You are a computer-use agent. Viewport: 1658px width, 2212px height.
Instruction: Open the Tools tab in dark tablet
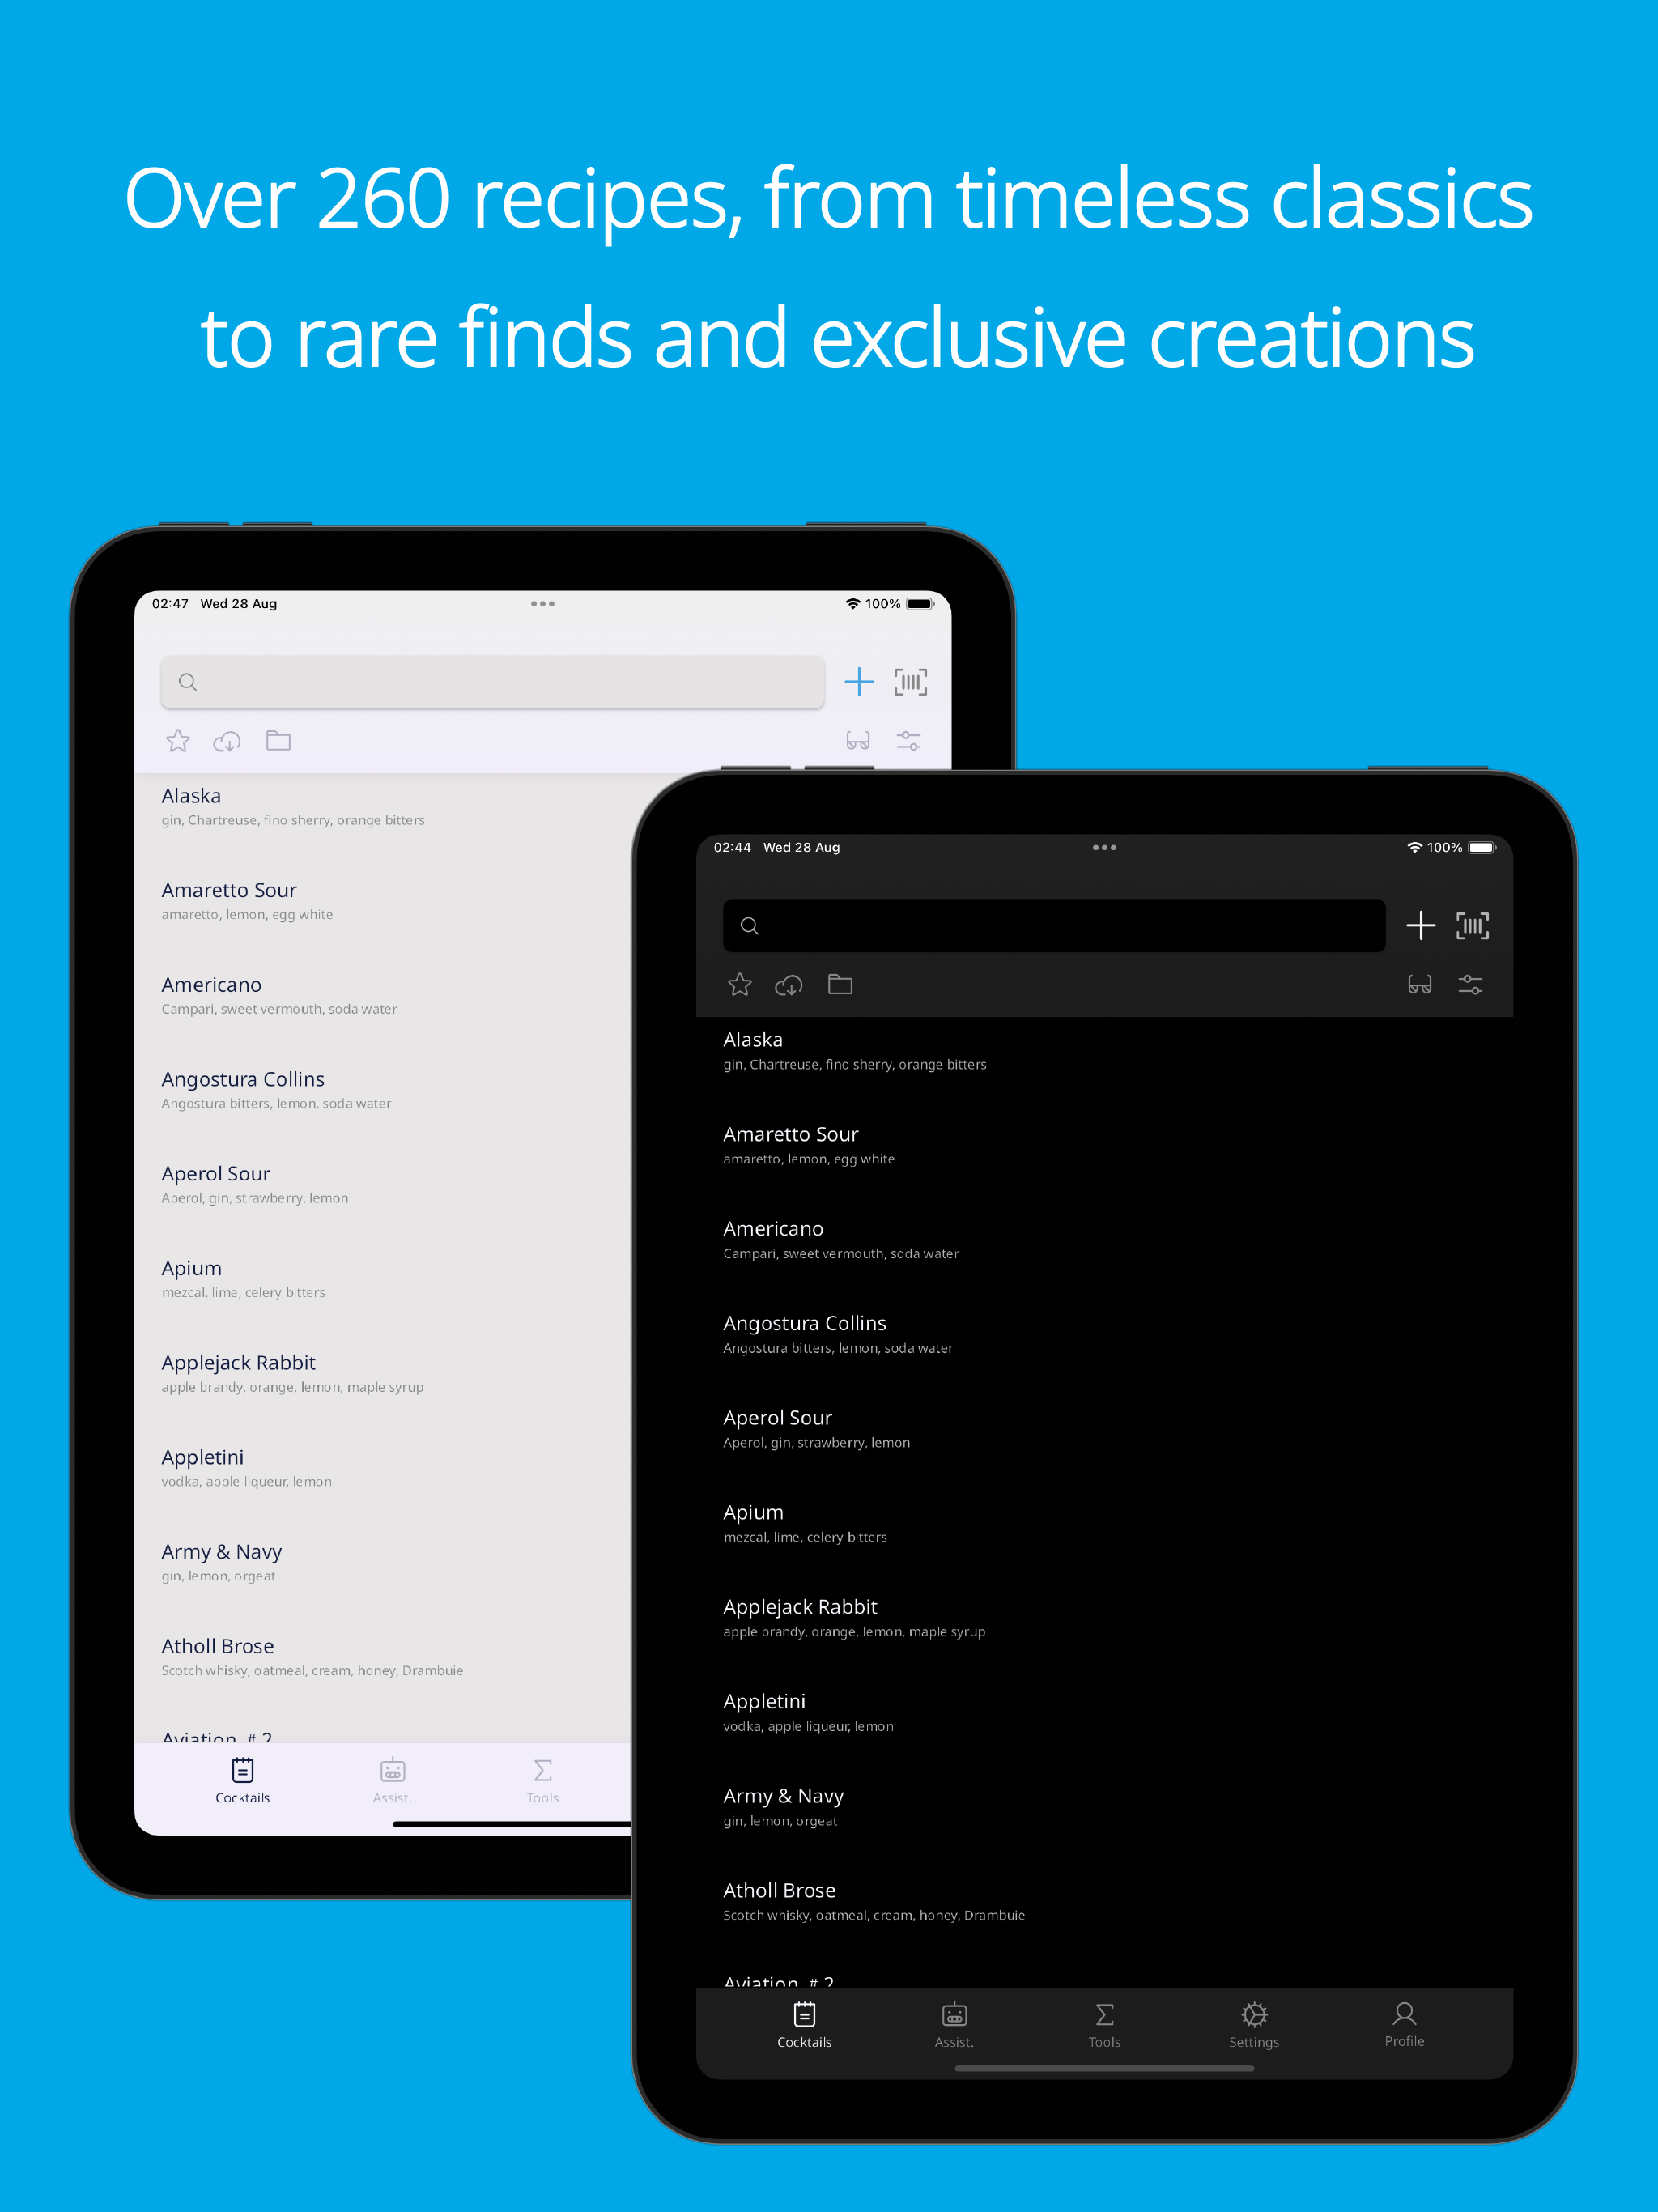point(1104,2025)
